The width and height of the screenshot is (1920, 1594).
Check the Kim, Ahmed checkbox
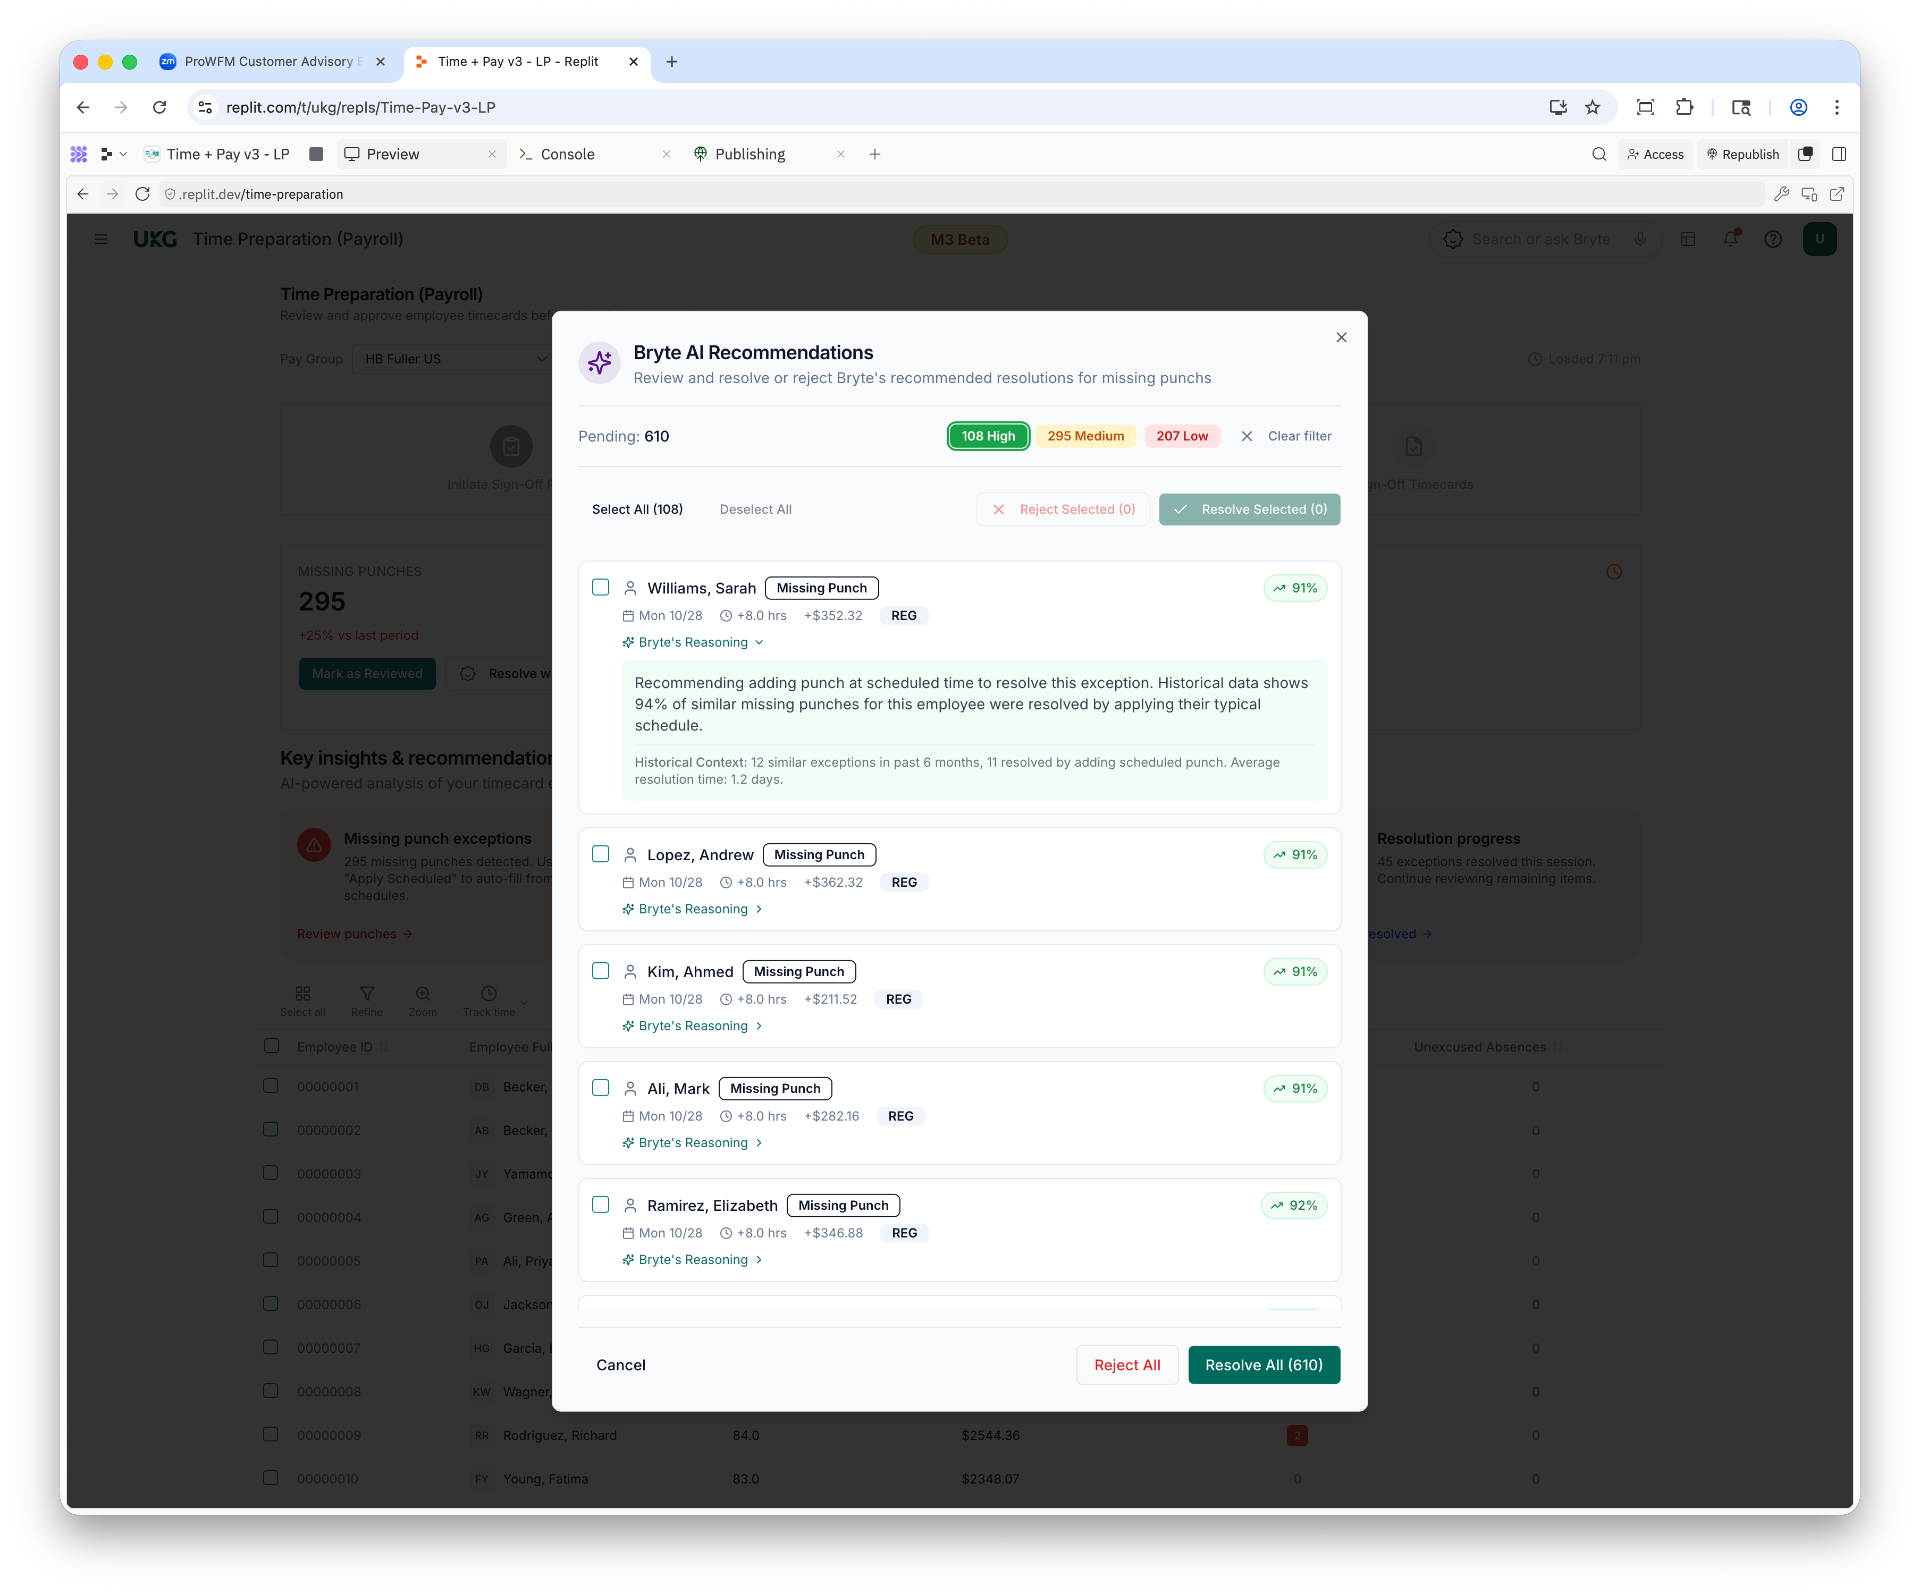pyautogui.click(x=600, y=971)
